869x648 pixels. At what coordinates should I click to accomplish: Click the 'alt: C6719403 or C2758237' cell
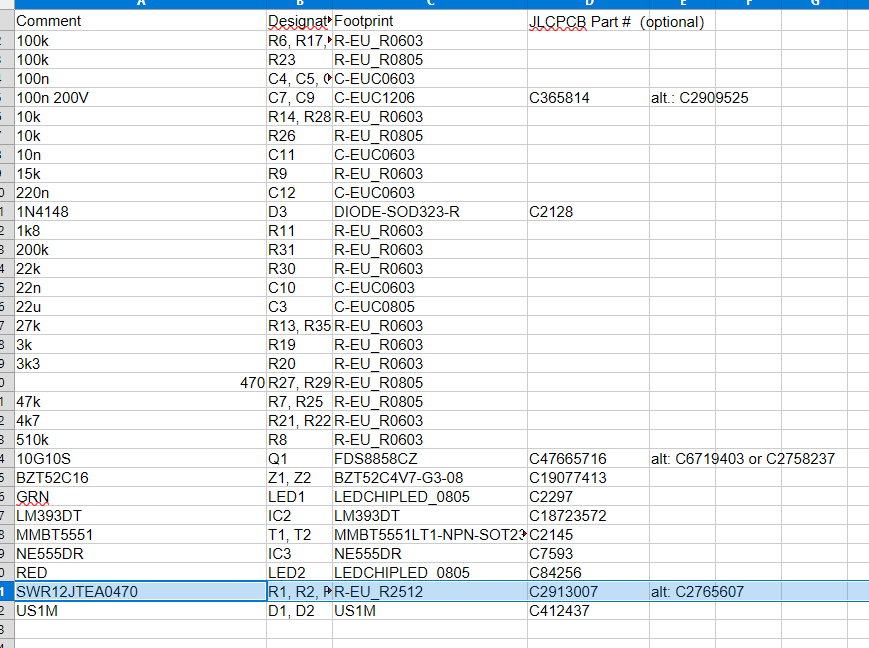point(742,459)
